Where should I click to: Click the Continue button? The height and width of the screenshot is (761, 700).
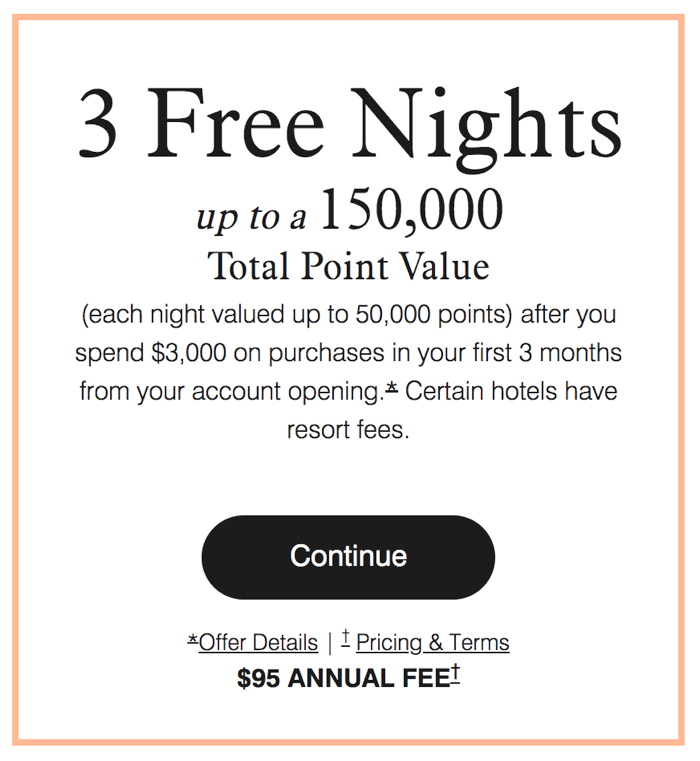(x=348, y=557)
